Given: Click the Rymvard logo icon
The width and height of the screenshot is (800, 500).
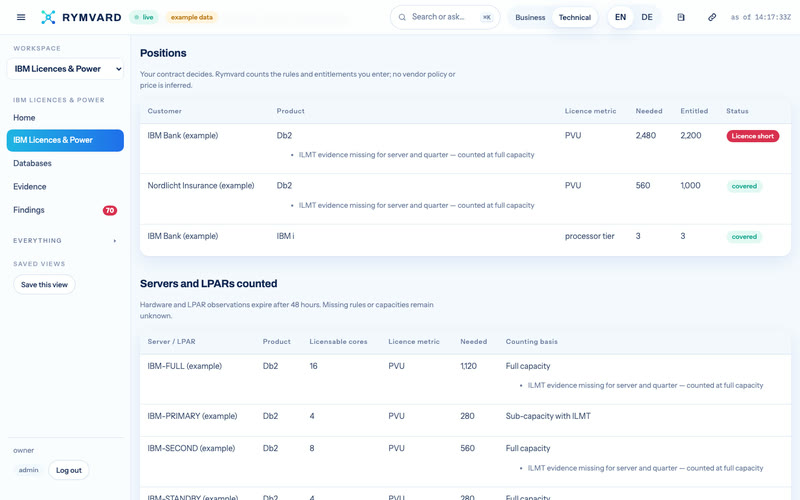Looking at the screenshot, I should pos(48,17).
